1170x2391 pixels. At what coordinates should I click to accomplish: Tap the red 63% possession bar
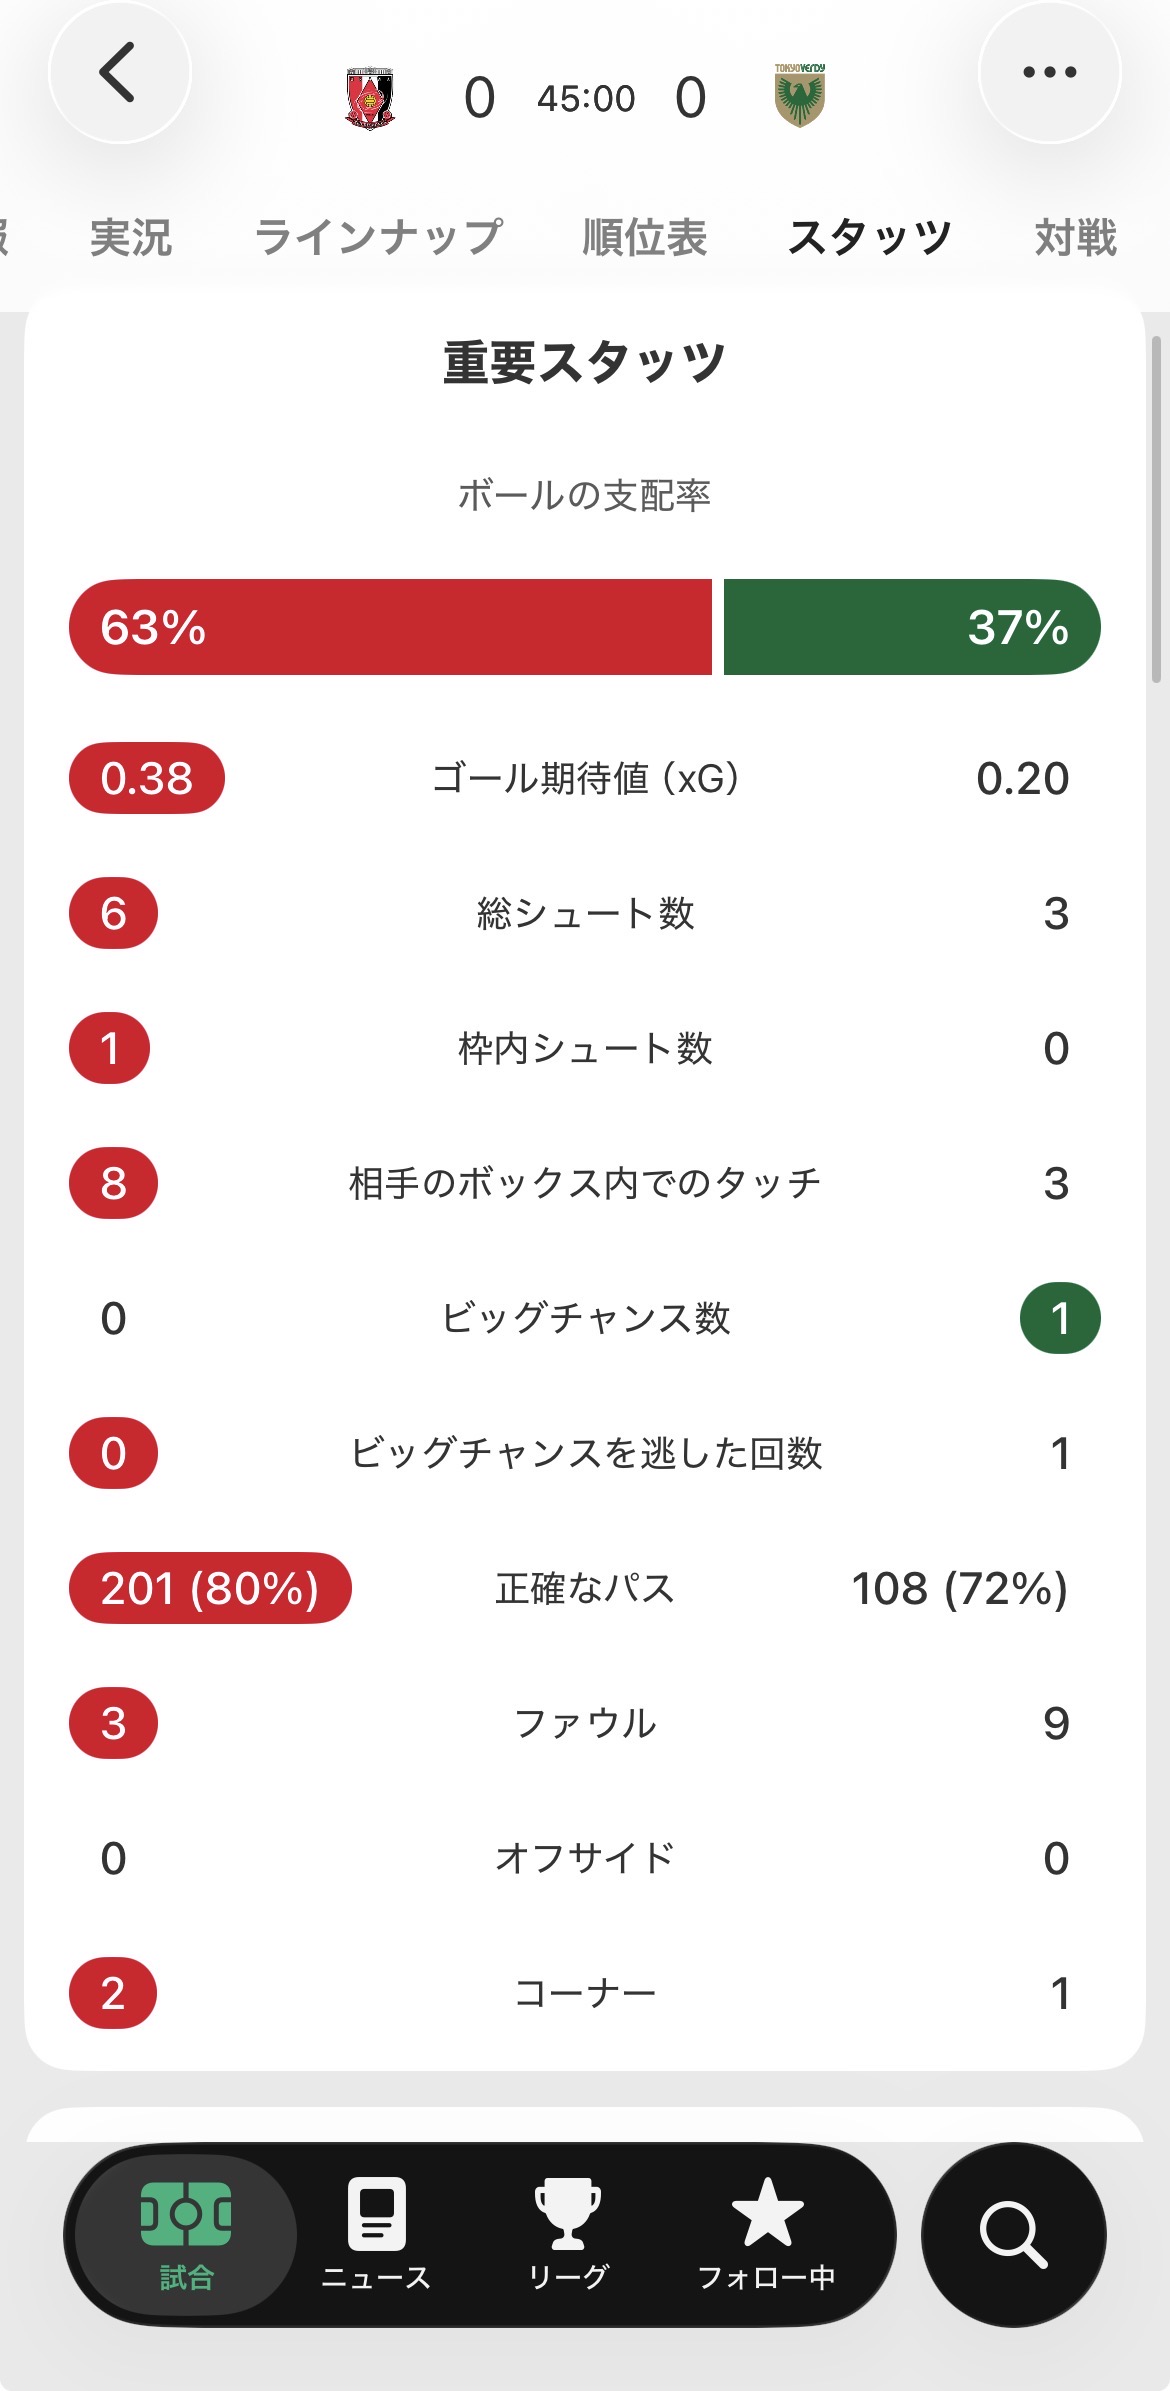pyautogui.click(x=390, y=627)
